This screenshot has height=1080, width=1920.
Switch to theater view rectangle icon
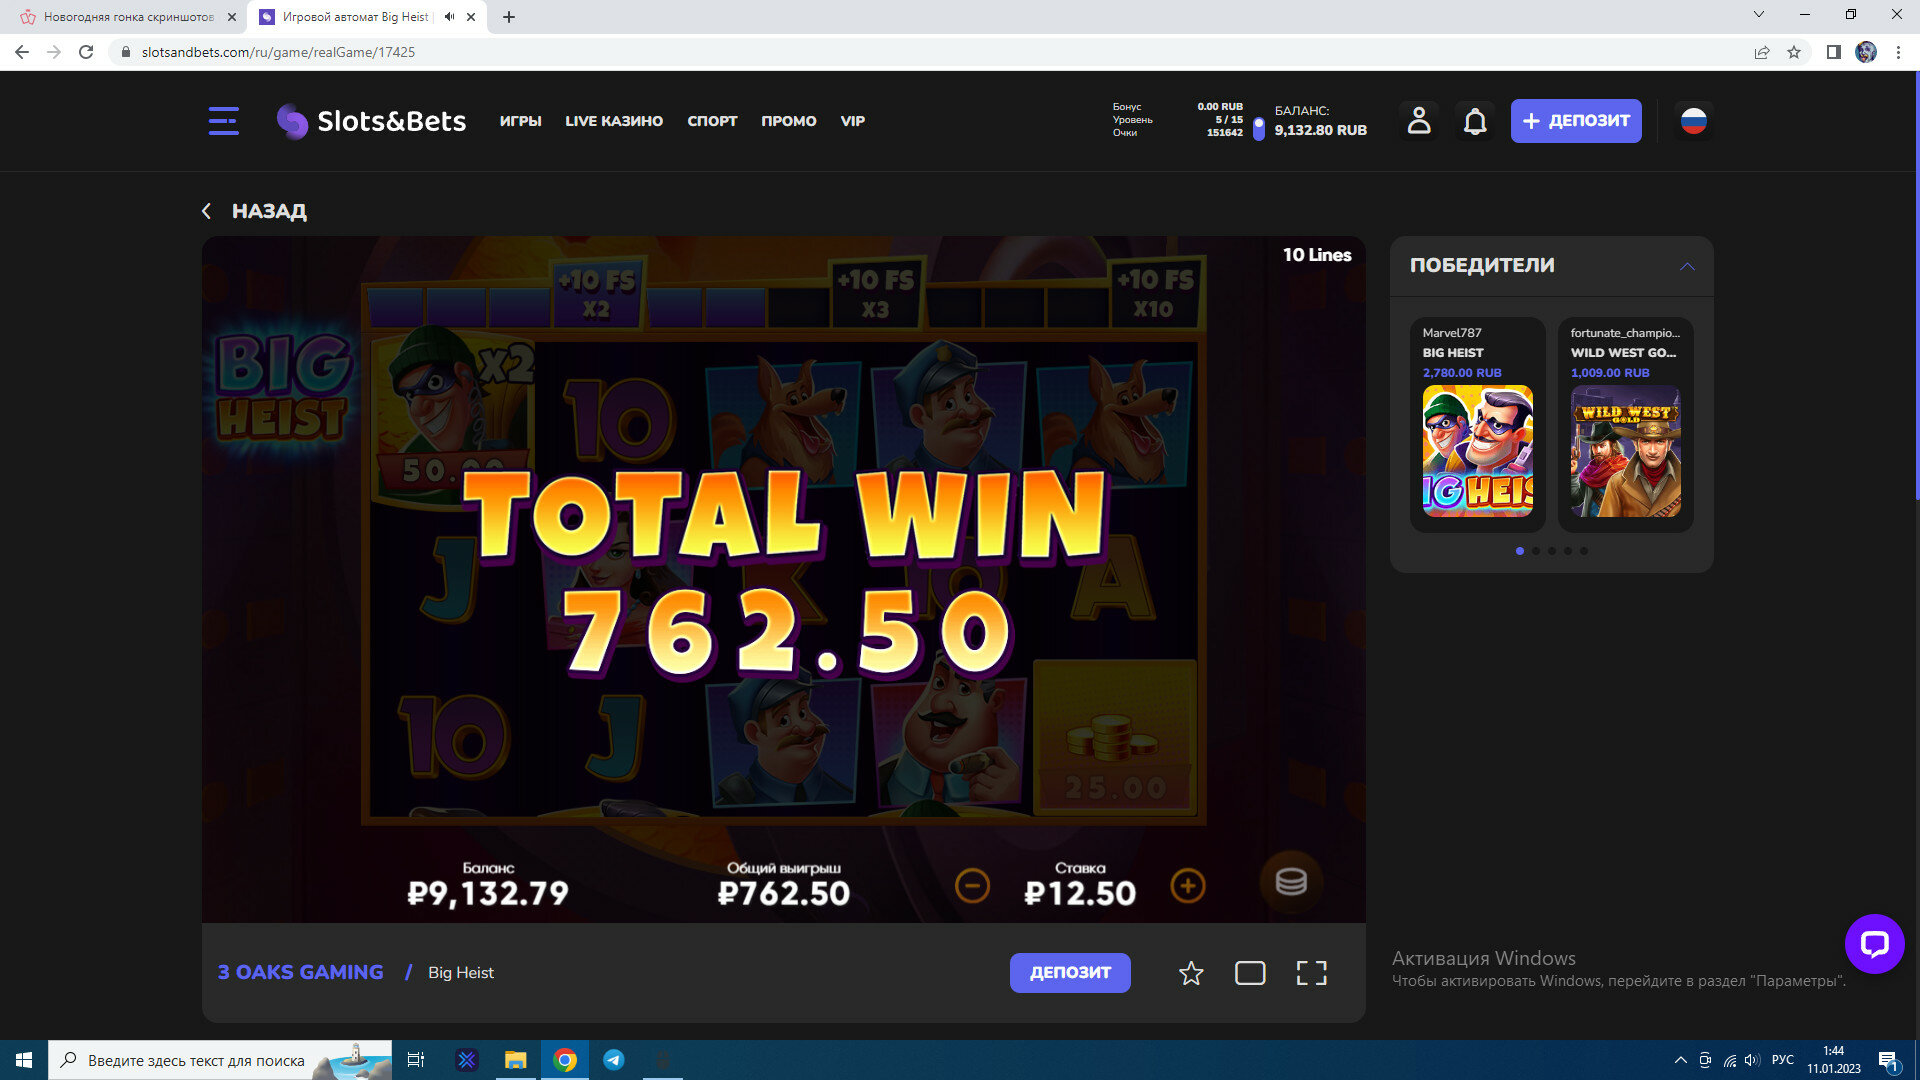[x=1250, y=973]
